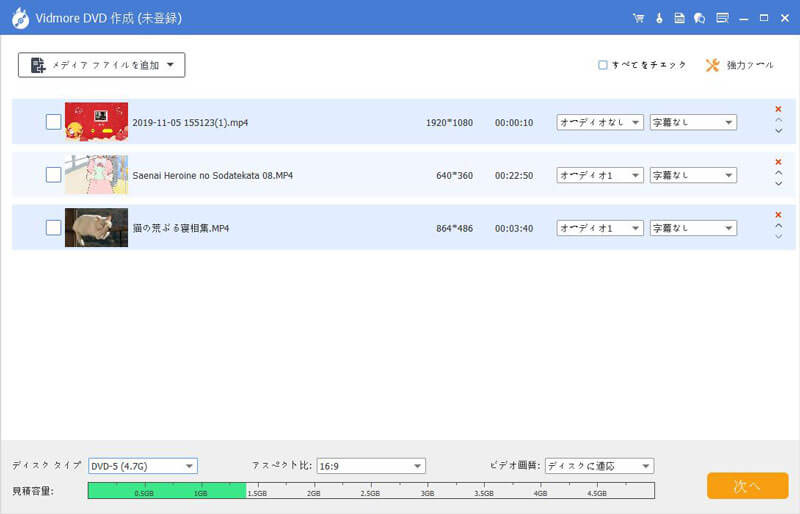Screen dimensions: 800x514
Task: Move 2019-11-05 155123(1).mp4 up
Action: (779, 120)
